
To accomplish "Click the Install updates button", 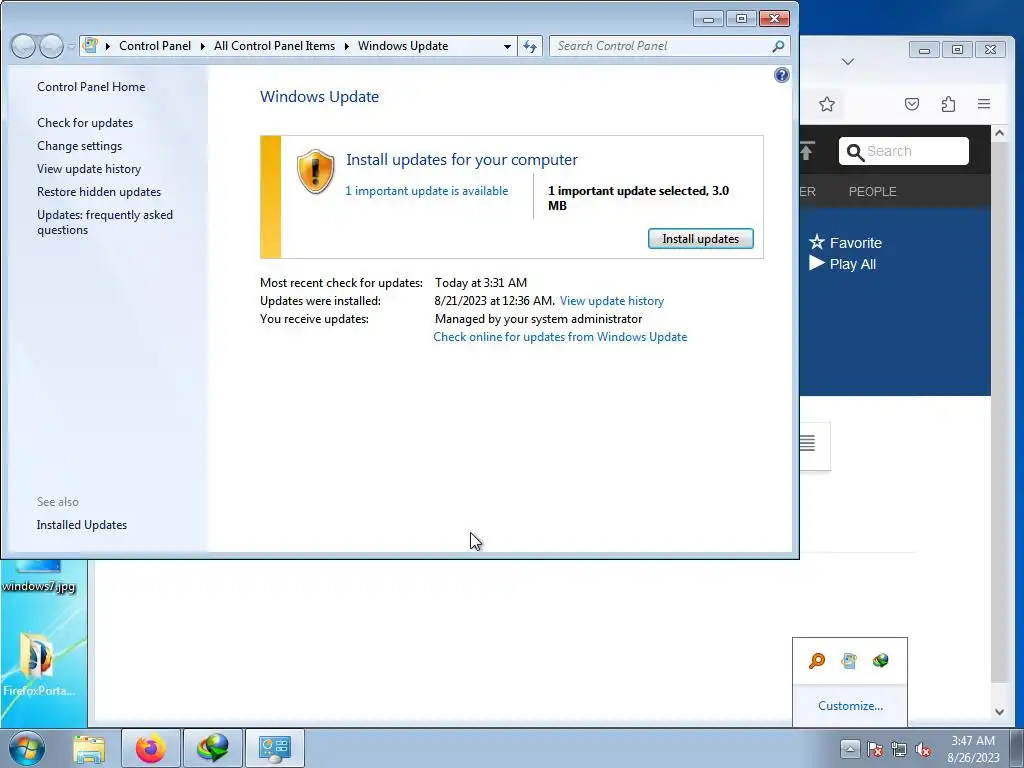I will point(700,239).
